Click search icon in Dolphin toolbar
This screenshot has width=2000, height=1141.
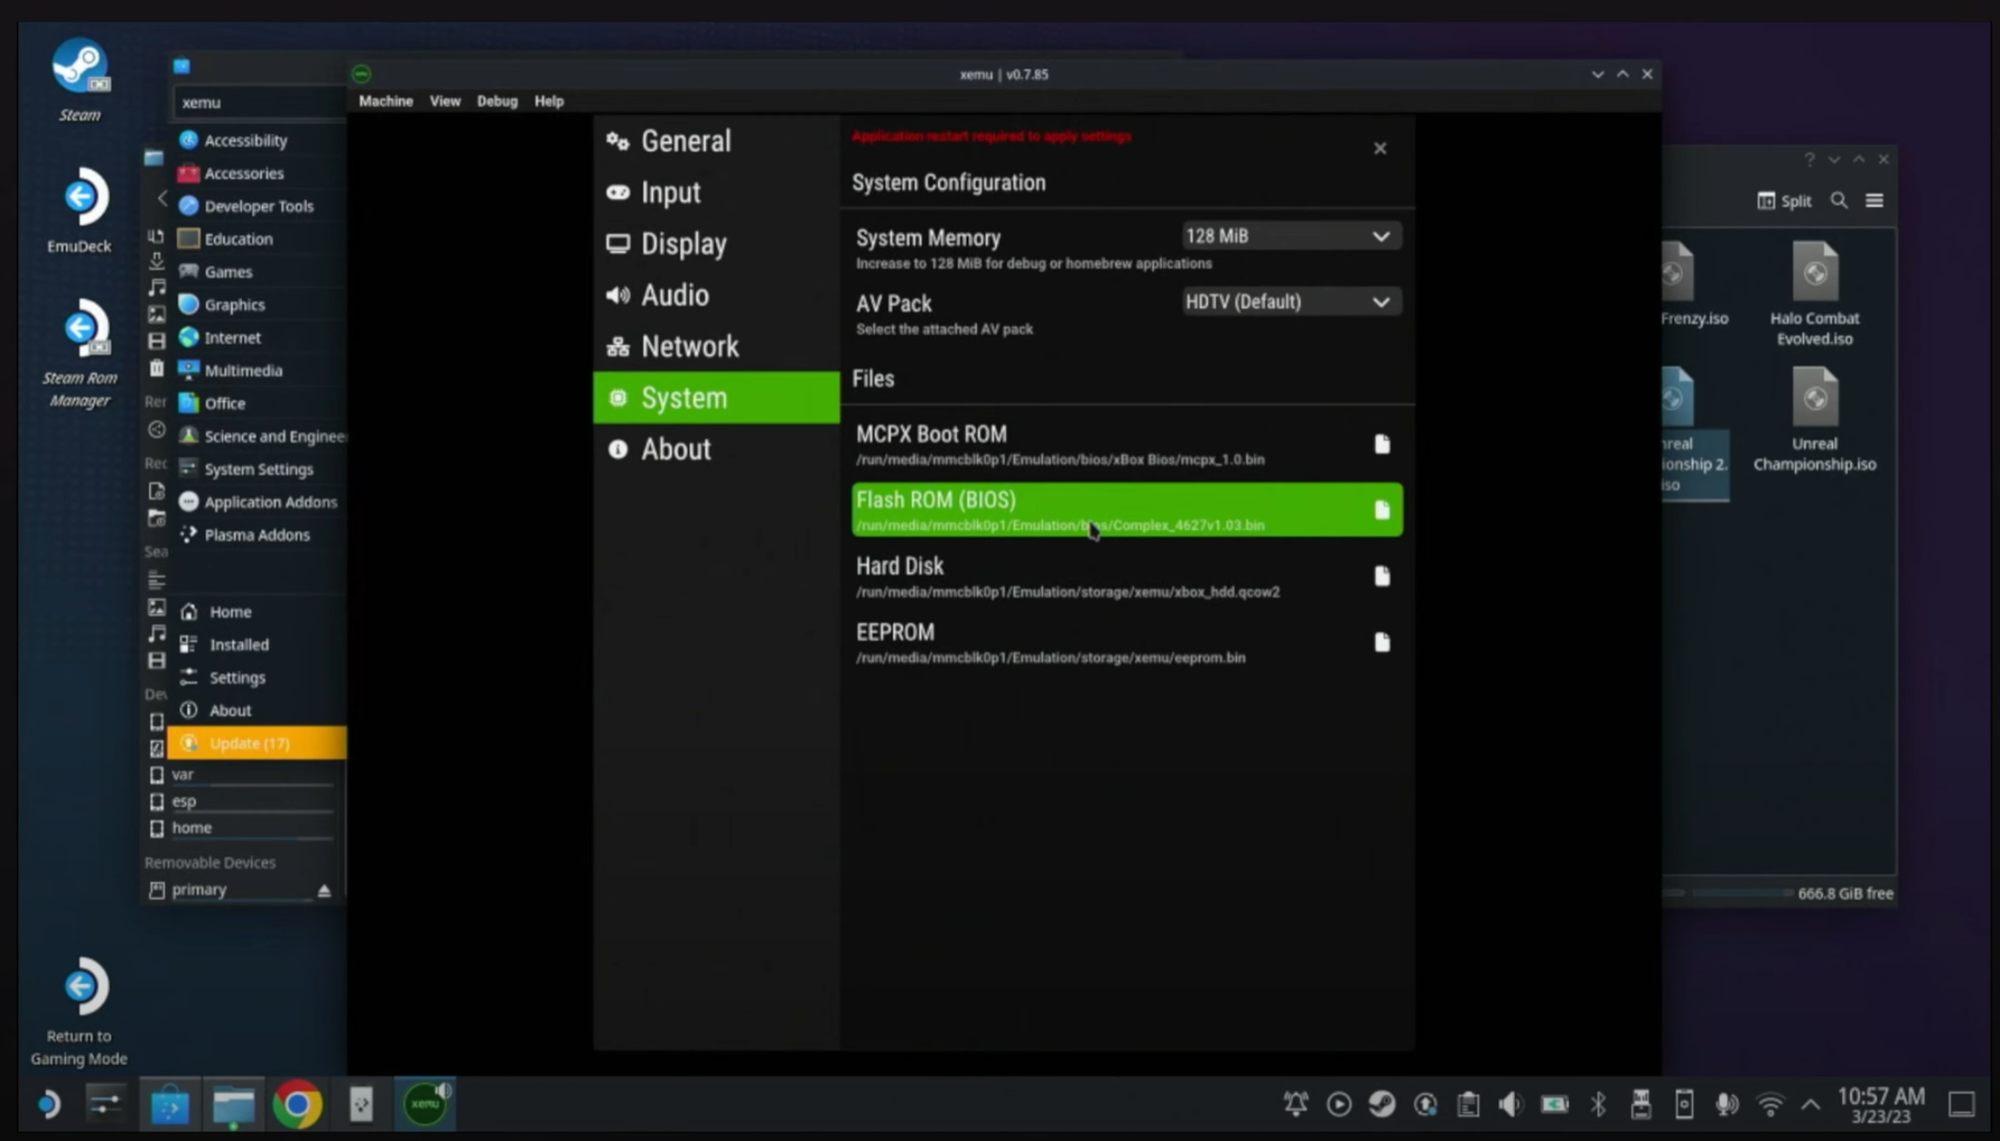pos(1839,201)
